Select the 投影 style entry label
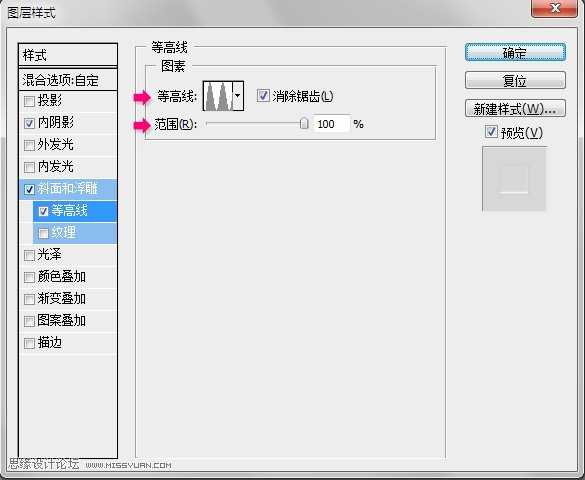Screen dimensions: 585x480 (50, 100)
